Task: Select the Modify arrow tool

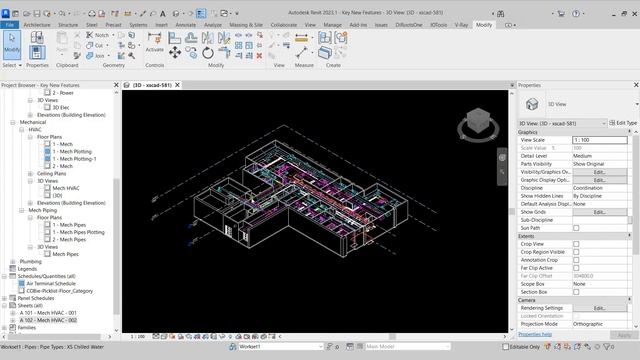Action: pyautogui.click(x=12, y=44)
